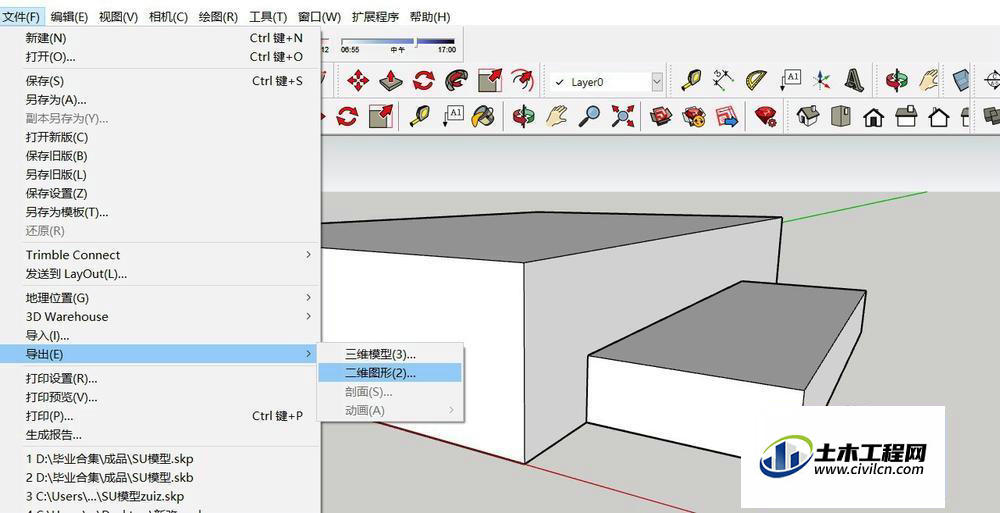Select the Protractor tool
The height and width of the screenshot is (513, 1000).
[756, 81]
